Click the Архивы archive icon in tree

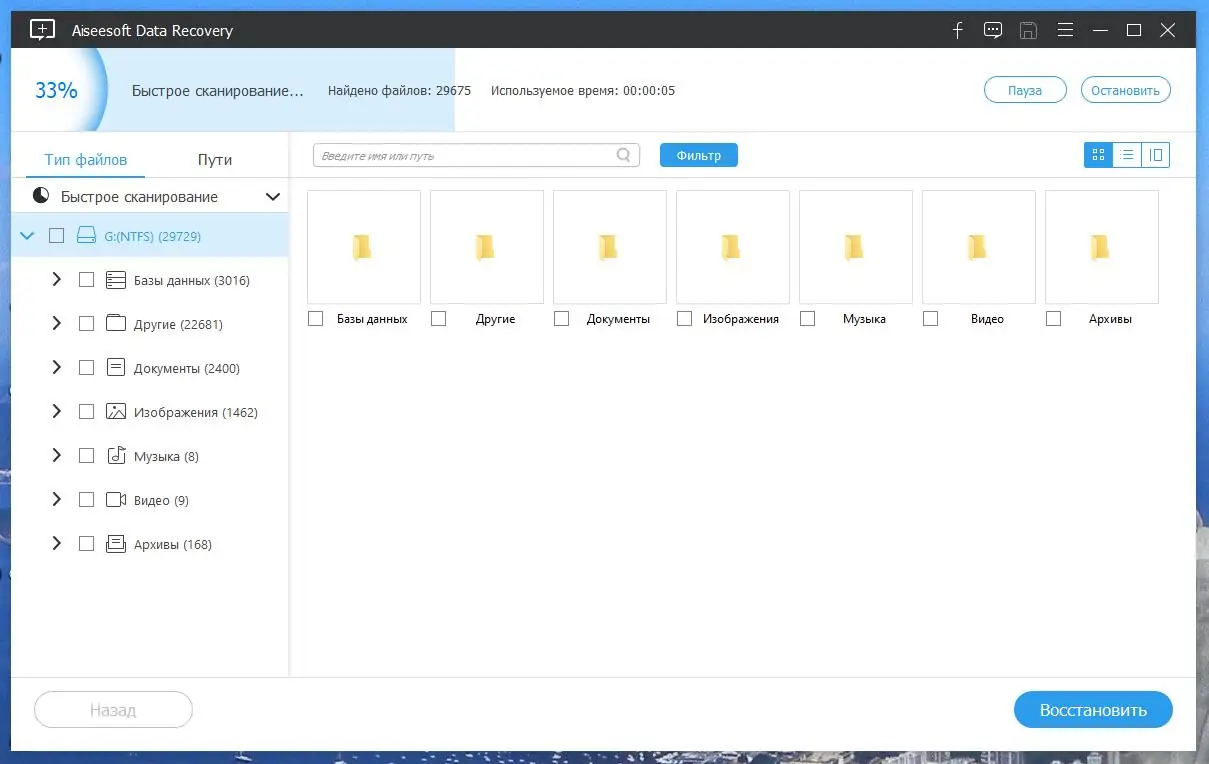(x=115, y=544)
